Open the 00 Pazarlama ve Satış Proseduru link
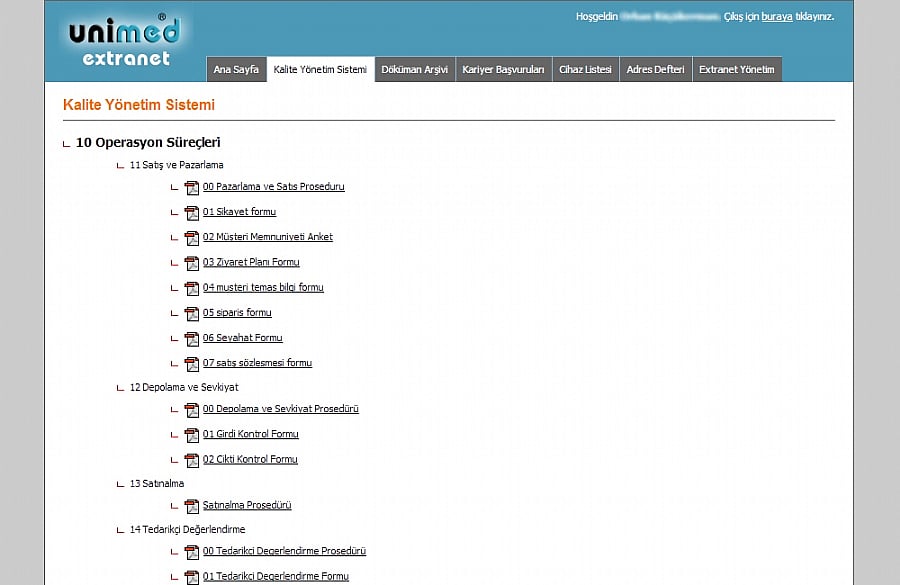 pos(273,187)
